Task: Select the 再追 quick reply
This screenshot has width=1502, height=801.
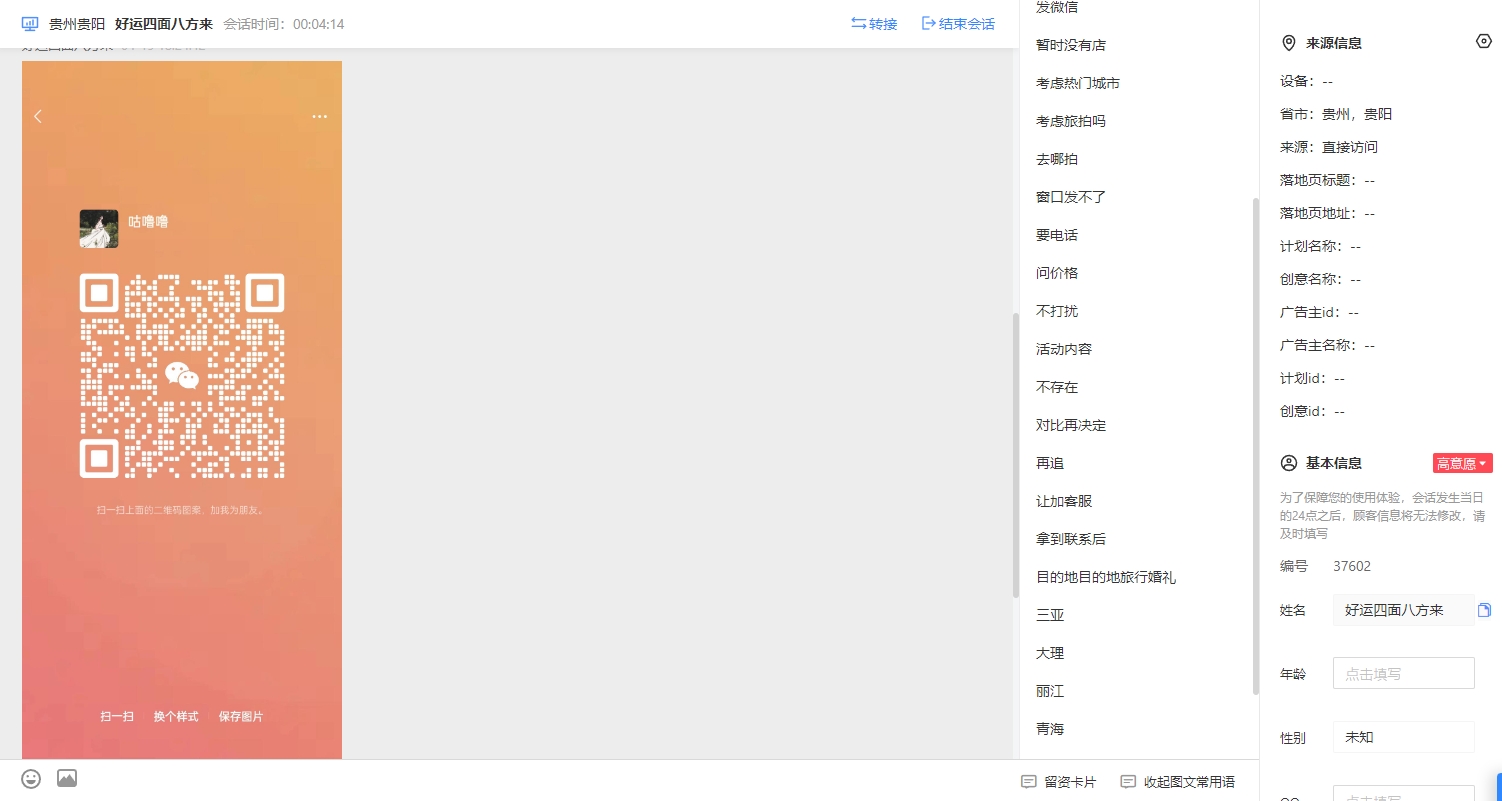Action: point(1050,463)
